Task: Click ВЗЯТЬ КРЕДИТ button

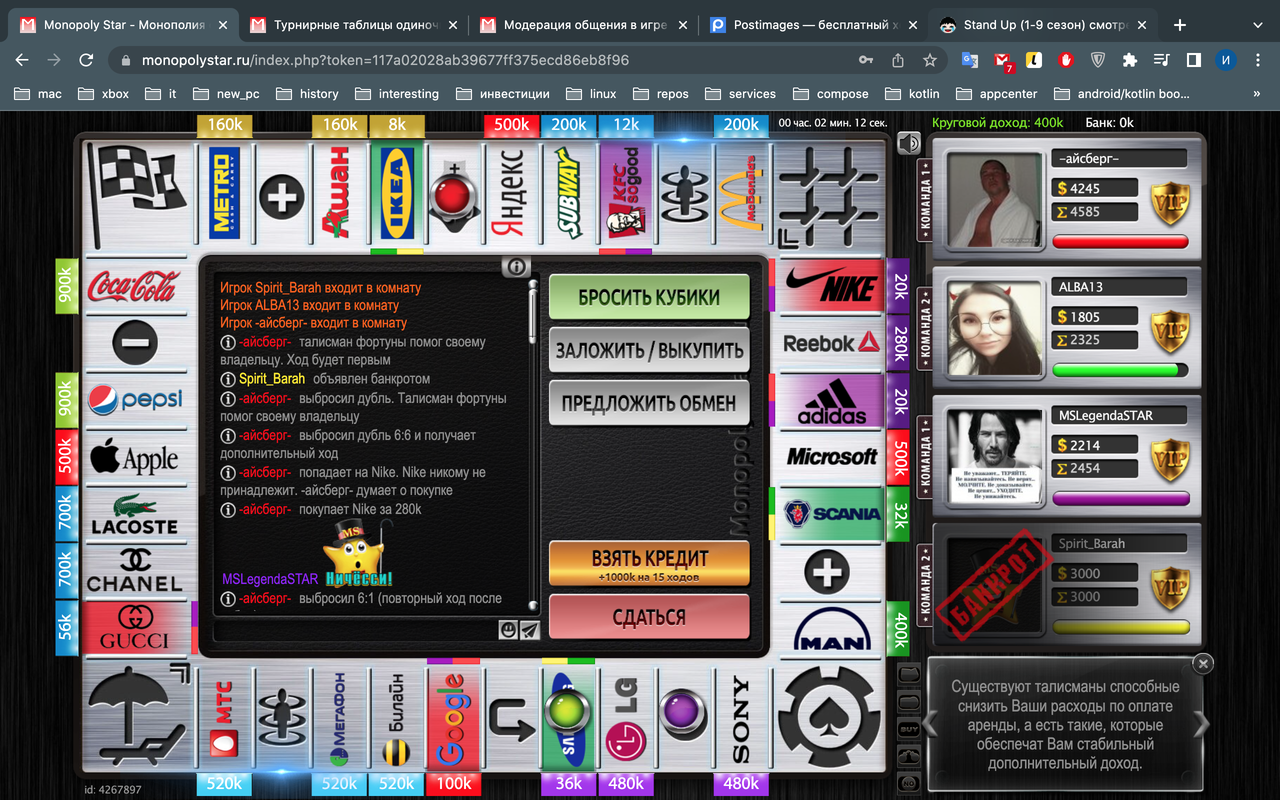Action: pyautogui.click(x=649, y=564)
